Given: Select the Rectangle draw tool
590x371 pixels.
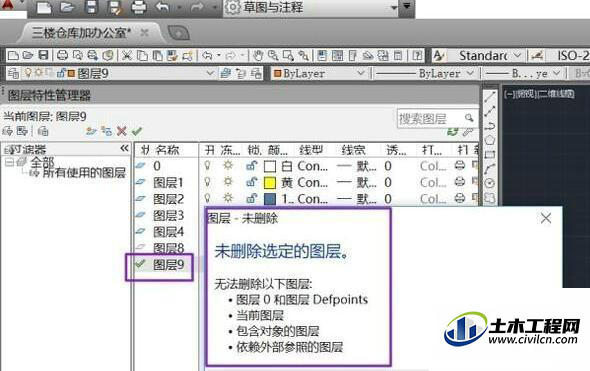Looking at the screenshot, I should pos(490,155).
